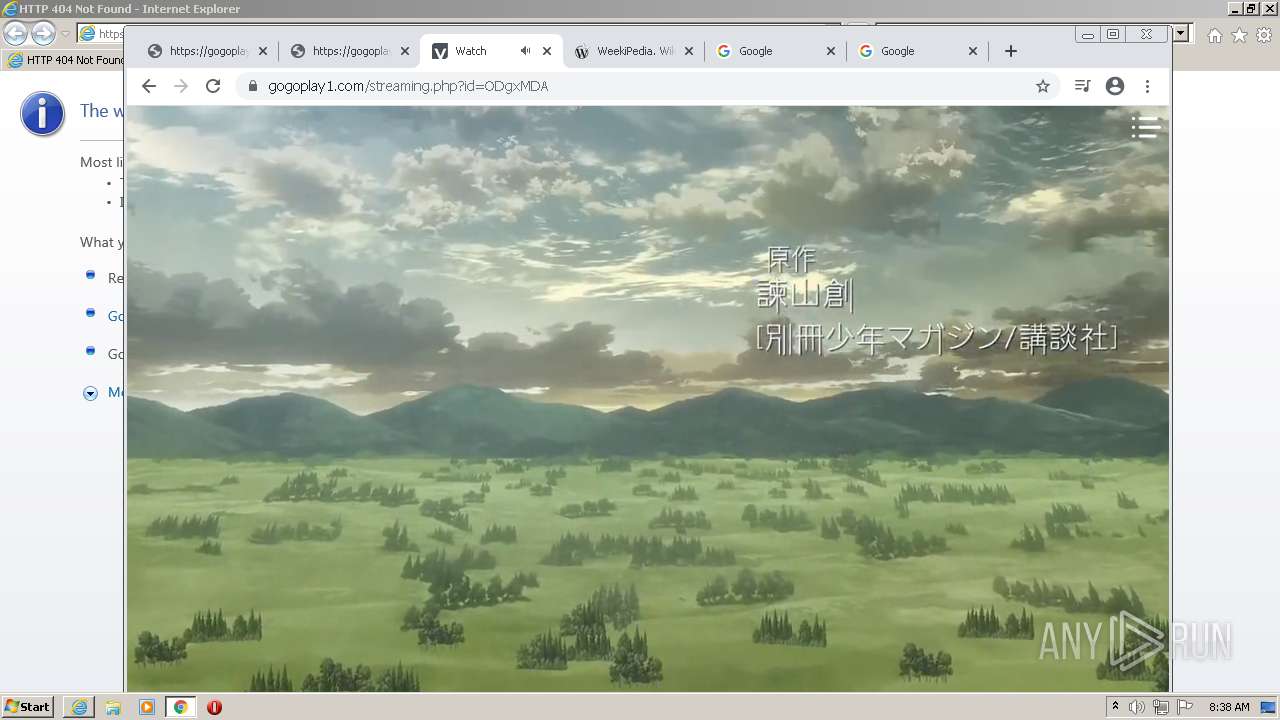Viewport: 1280px width, 720px height.
Task: Open Internet Explorer Tools gear
Action: click(1264, 35)
